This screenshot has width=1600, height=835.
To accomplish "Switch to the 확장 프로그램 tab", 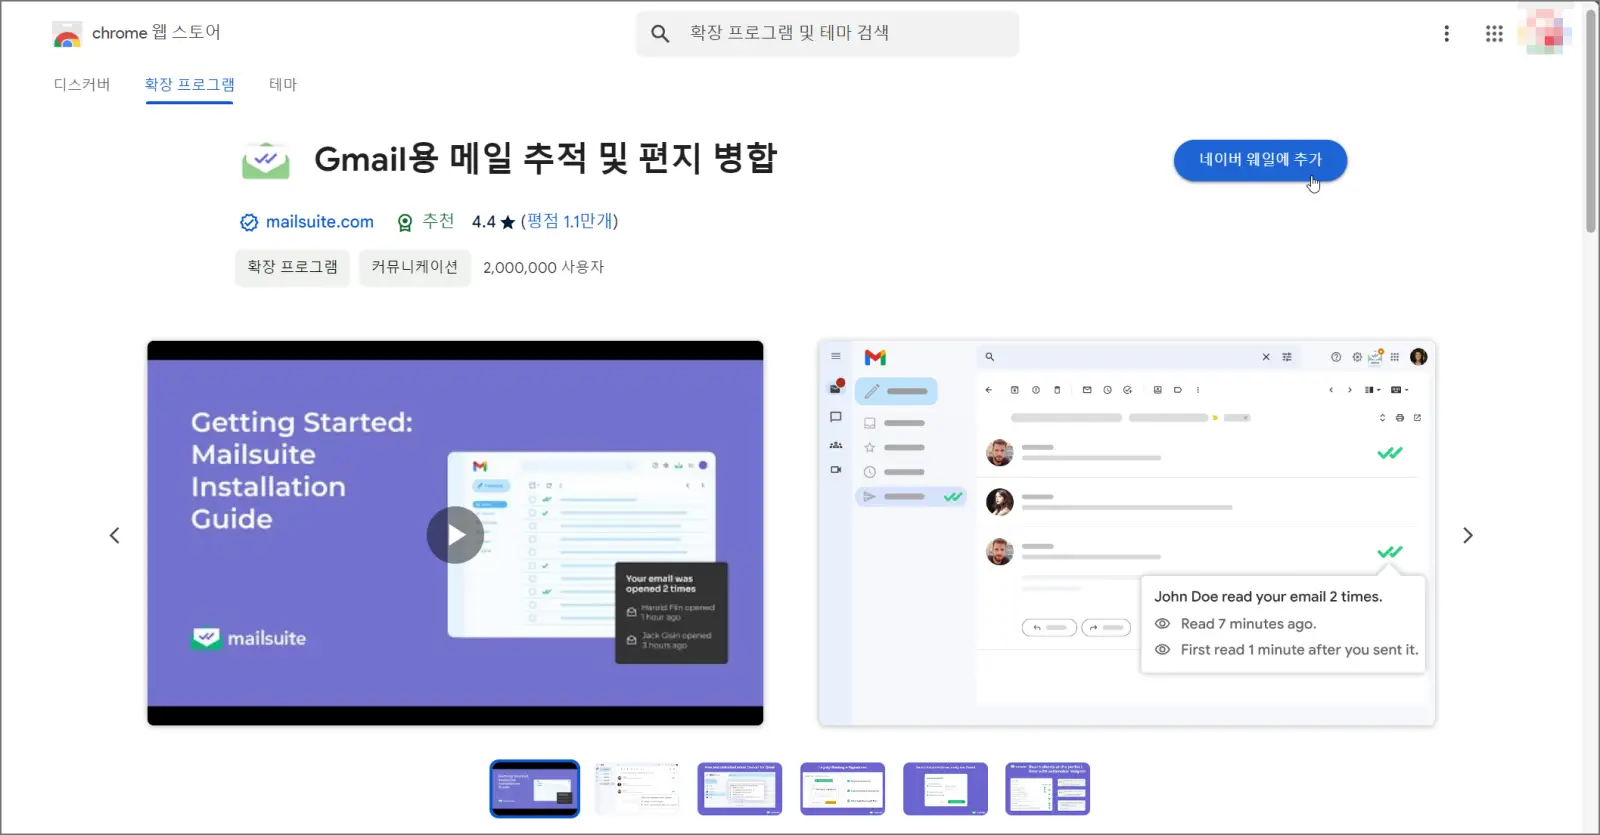I will pyautogui.click(x=190, y=84).
